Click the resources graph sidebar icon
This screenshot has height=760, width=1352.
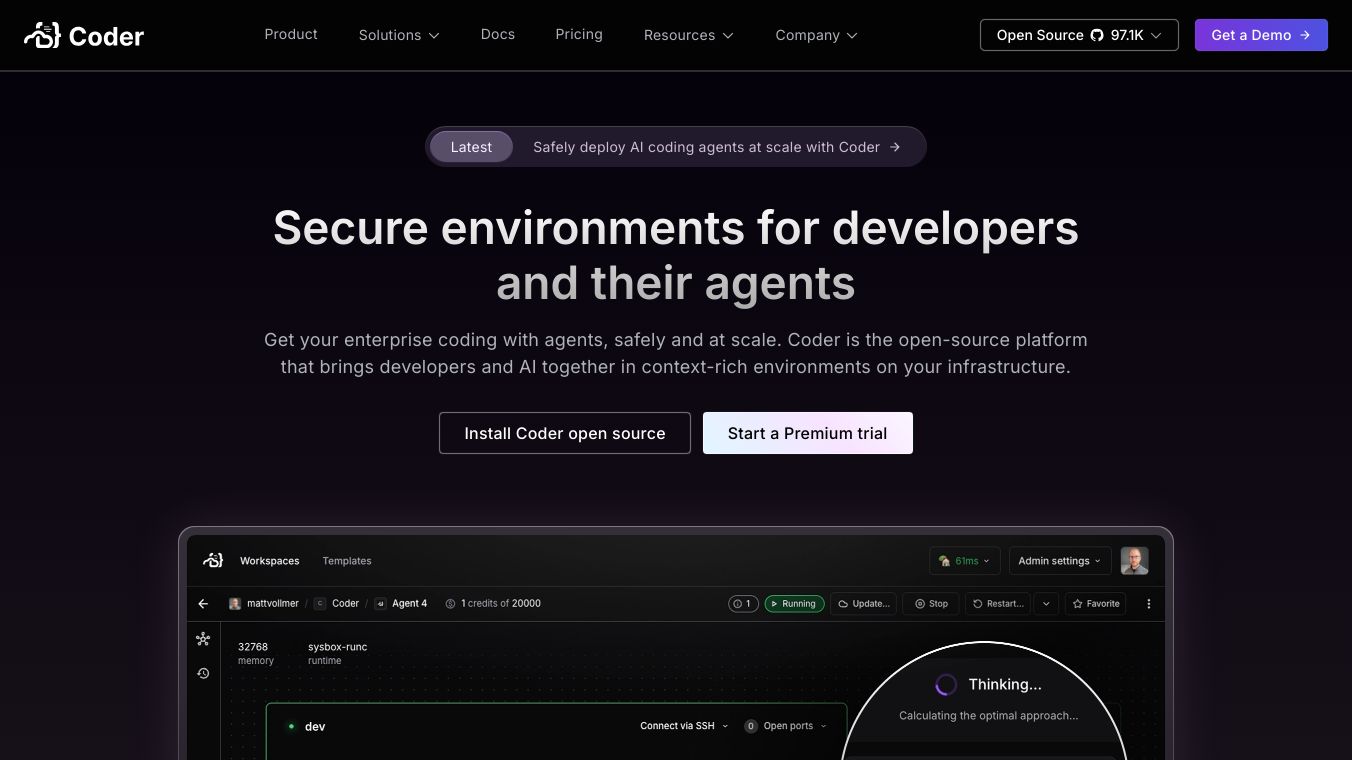click(203, 639)
